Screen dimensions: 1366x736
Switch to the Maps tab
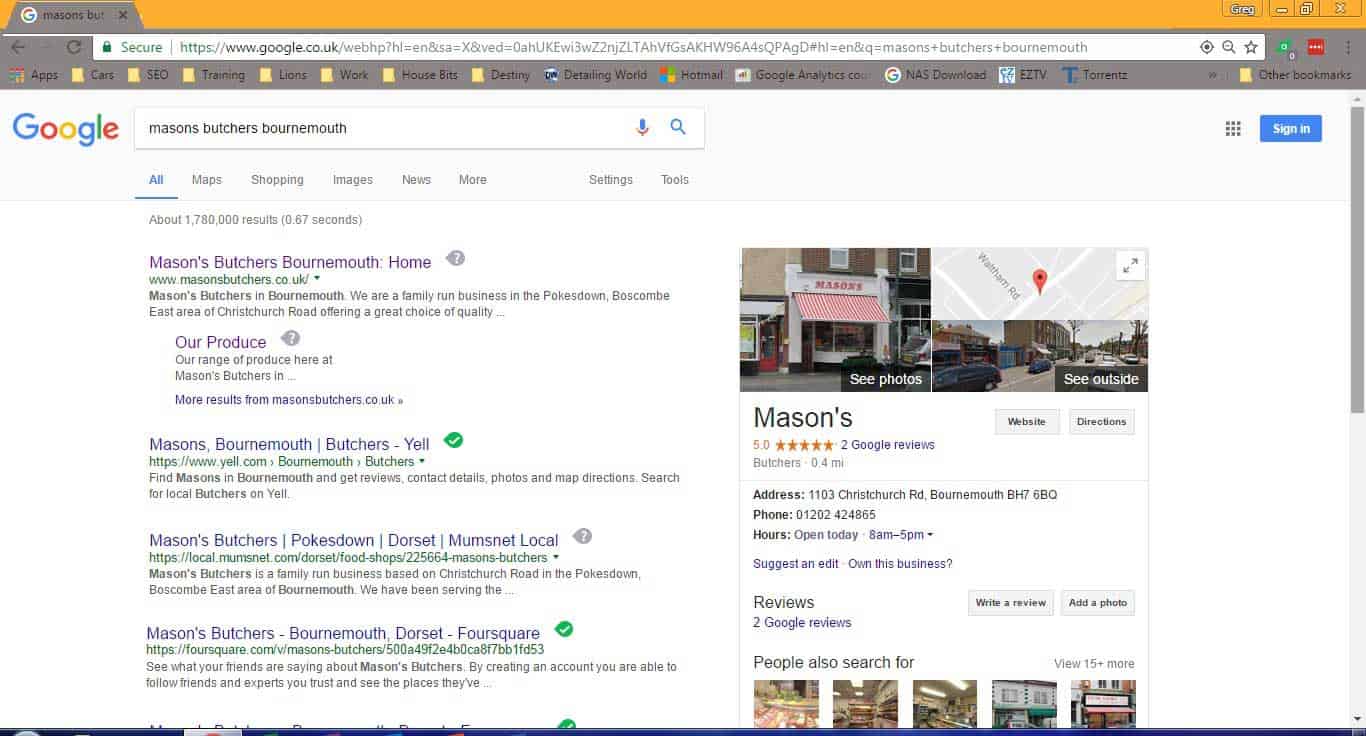tap(206, 180)
